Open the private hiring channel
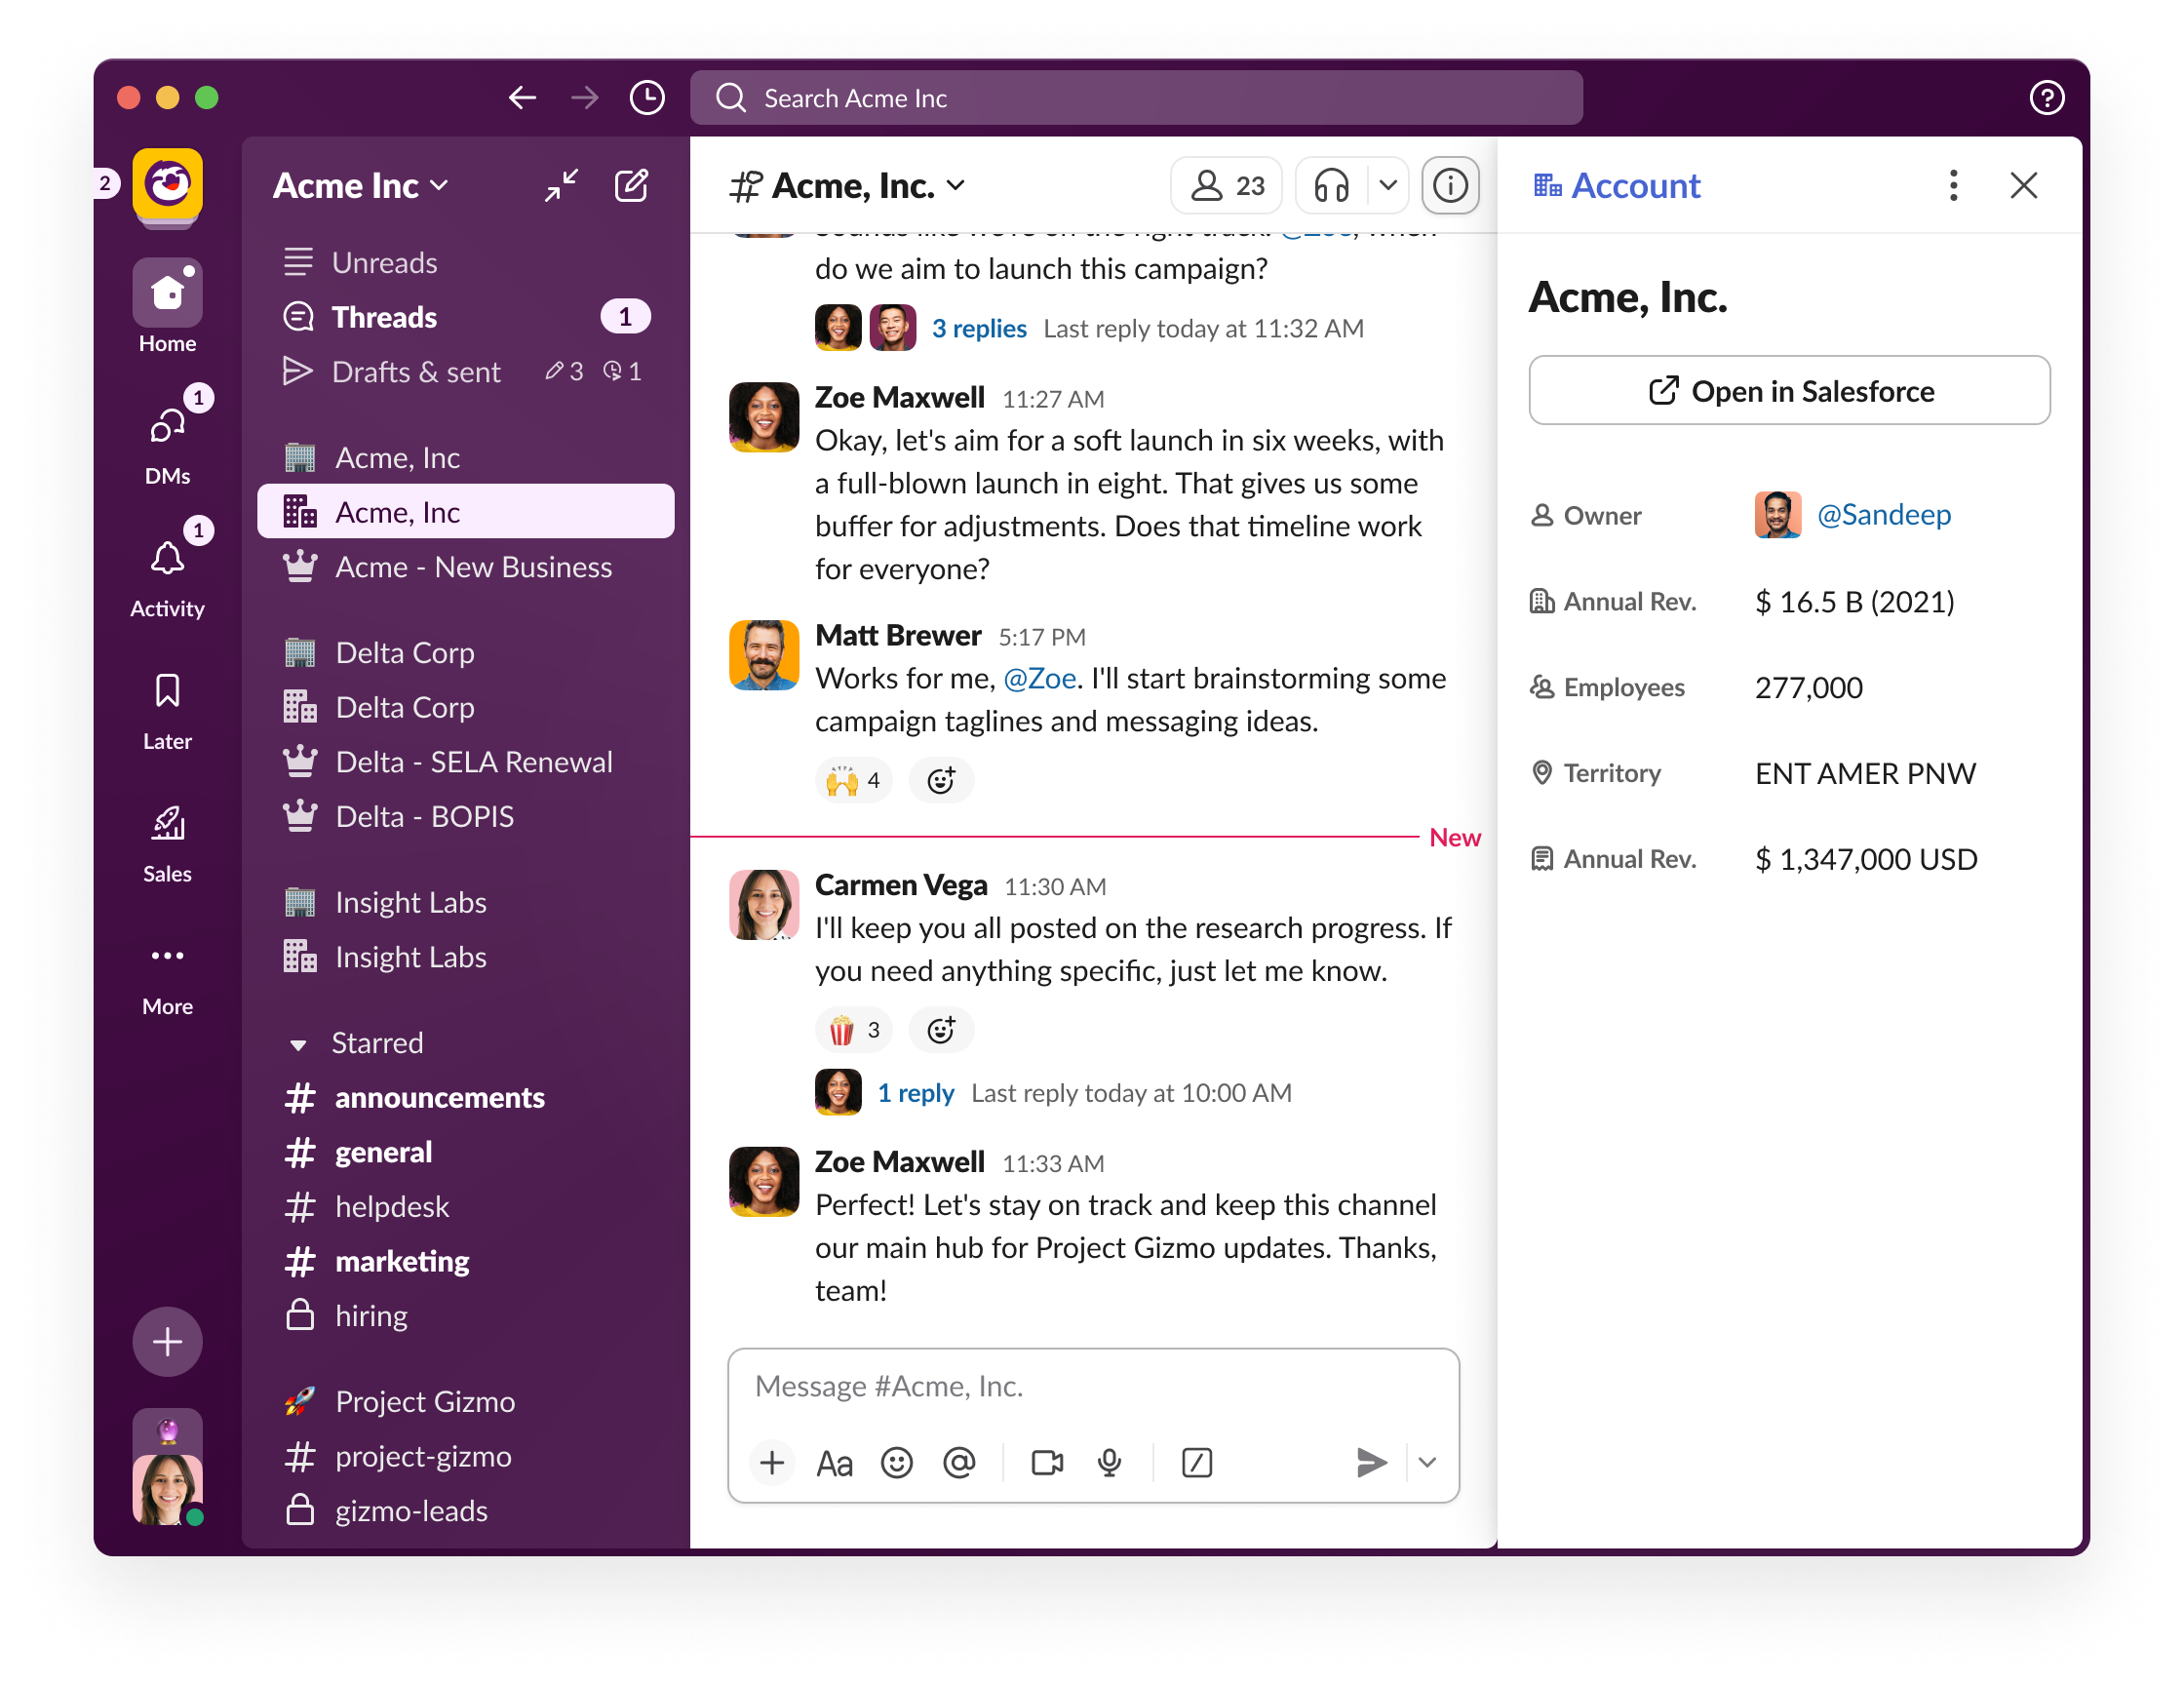Viewport: 2184px width, 1685px height. coord(465,1316)
